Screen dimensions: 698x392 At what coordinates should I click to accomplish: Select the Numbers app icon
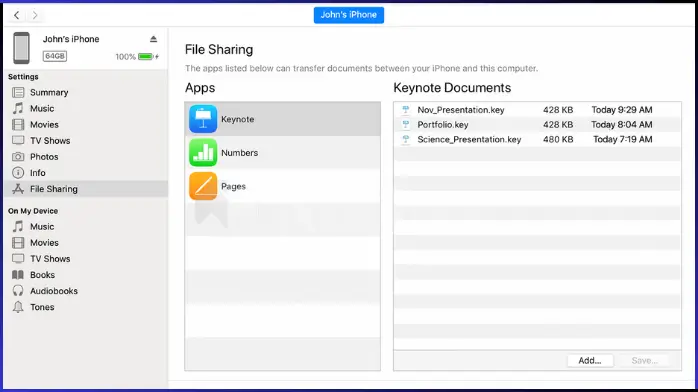pos(203,153)
